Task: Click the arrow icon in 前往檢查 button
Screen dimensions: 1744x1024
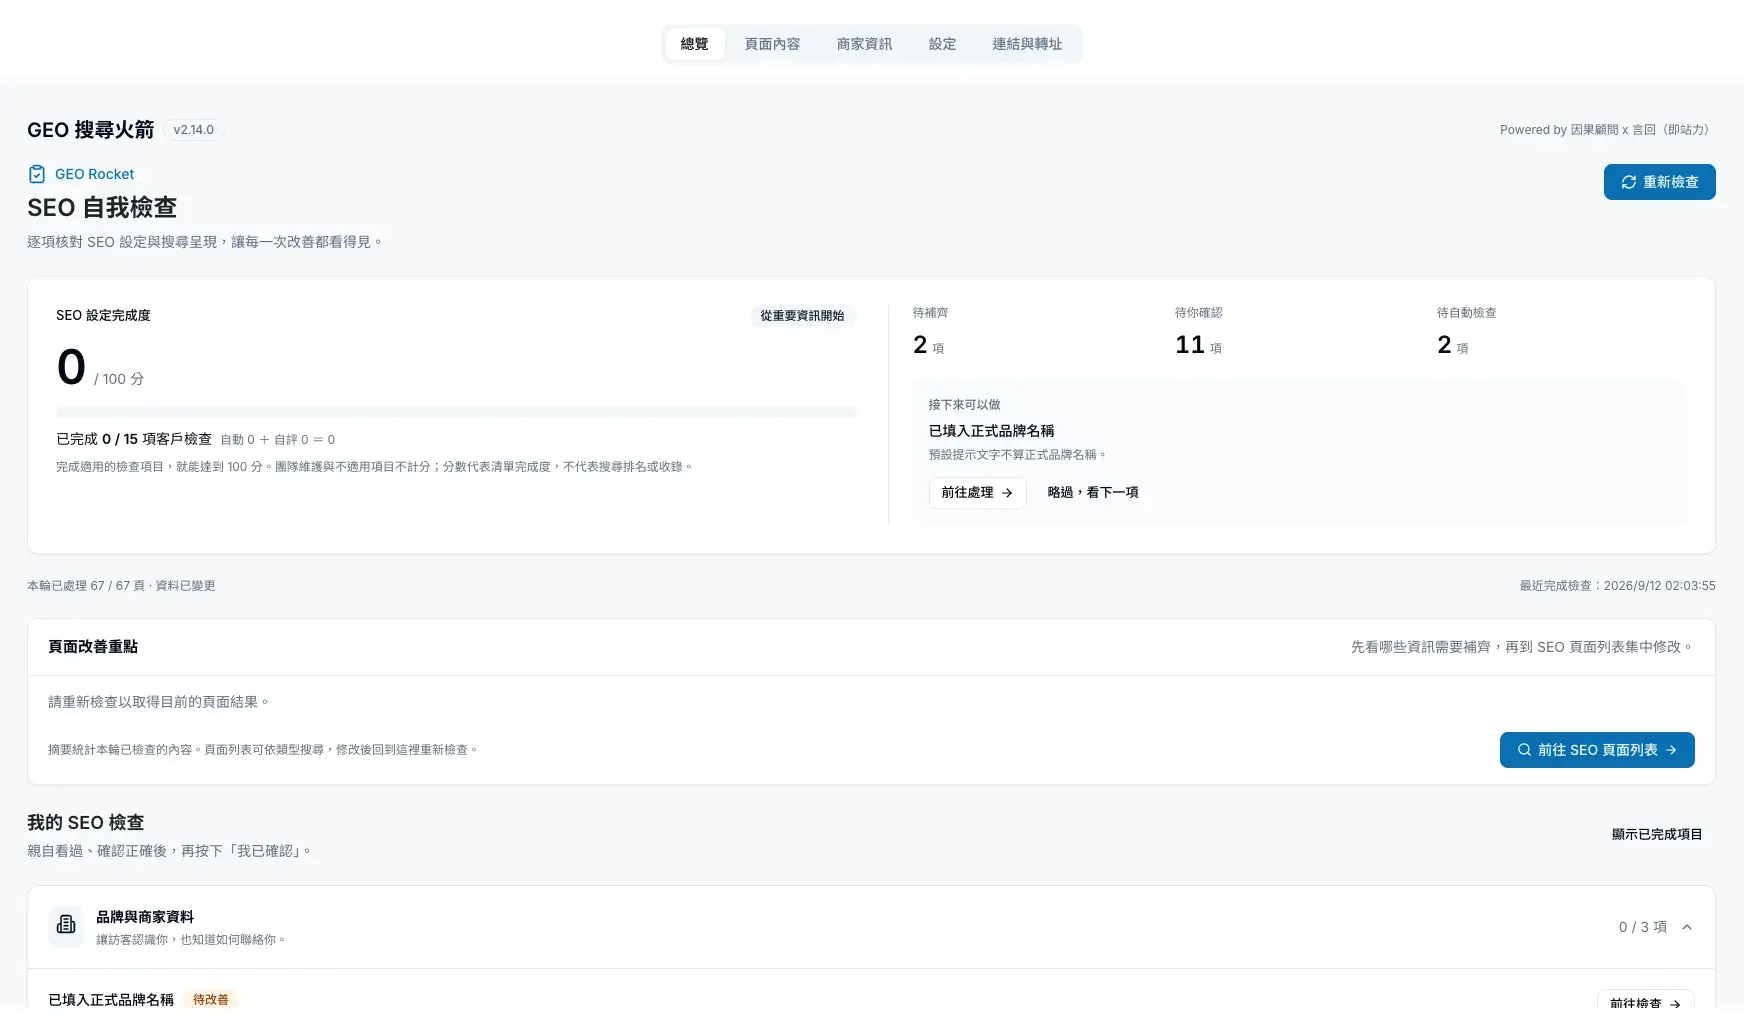Action: pos(1675,1004)
